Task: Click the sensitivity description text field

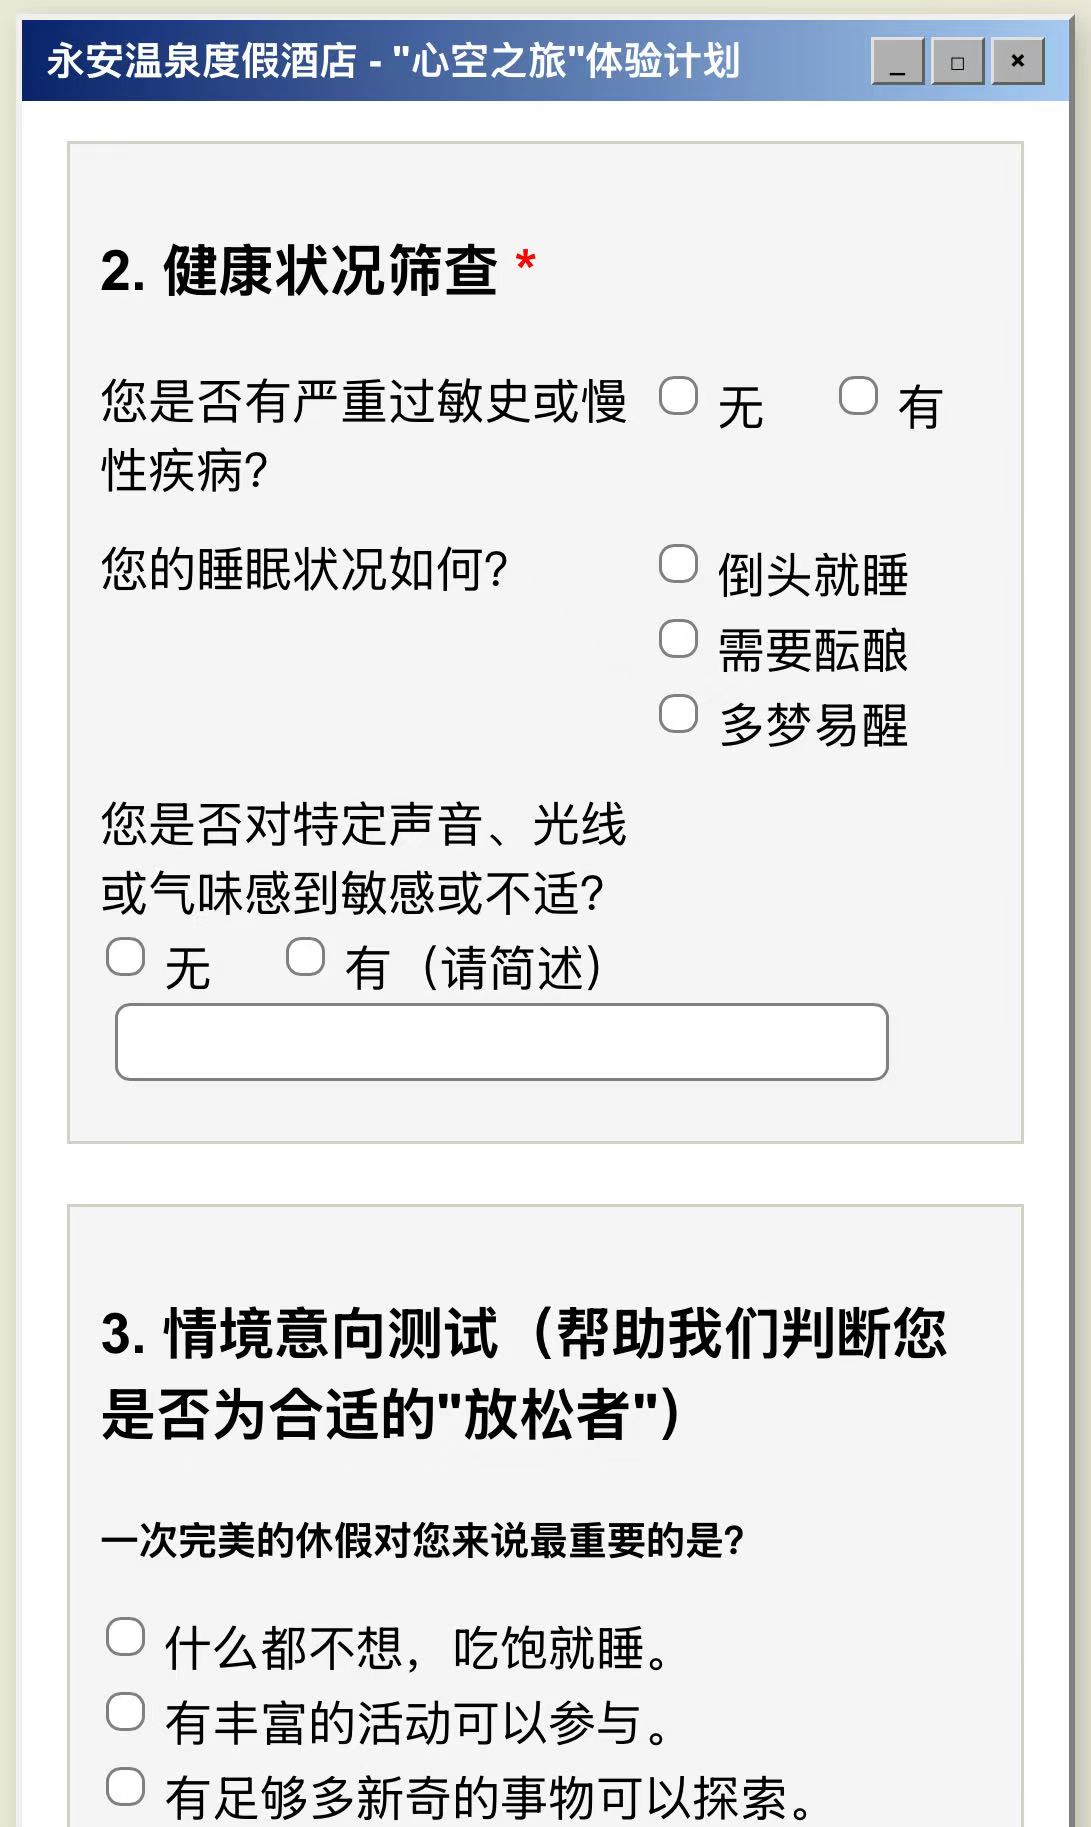Action: [x=501, y=1042]
